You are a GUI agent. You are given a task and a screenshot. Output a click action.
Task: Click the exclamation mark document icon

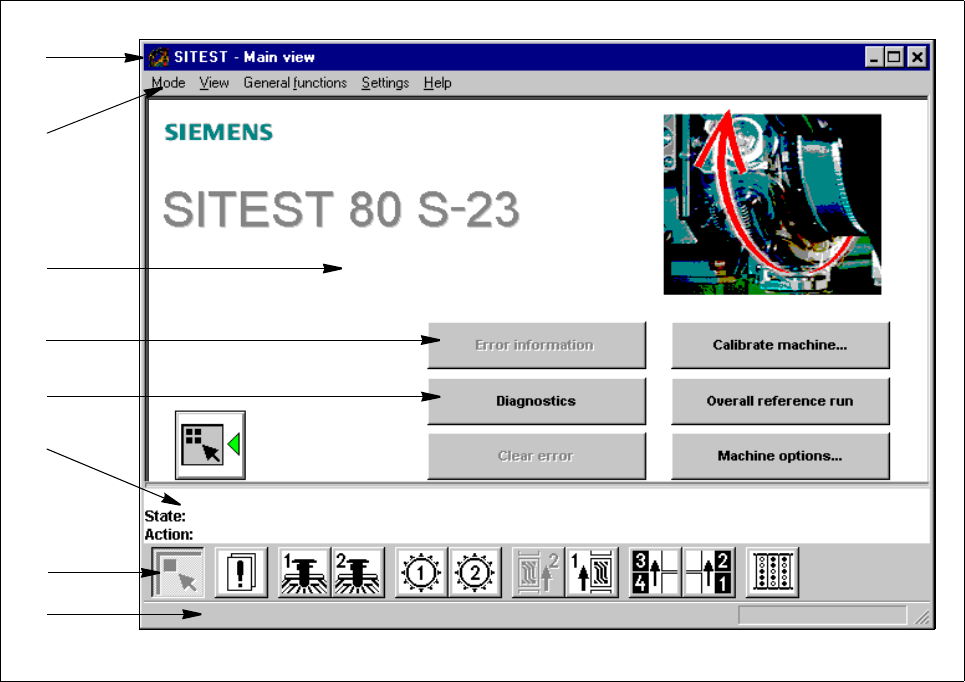241,572
